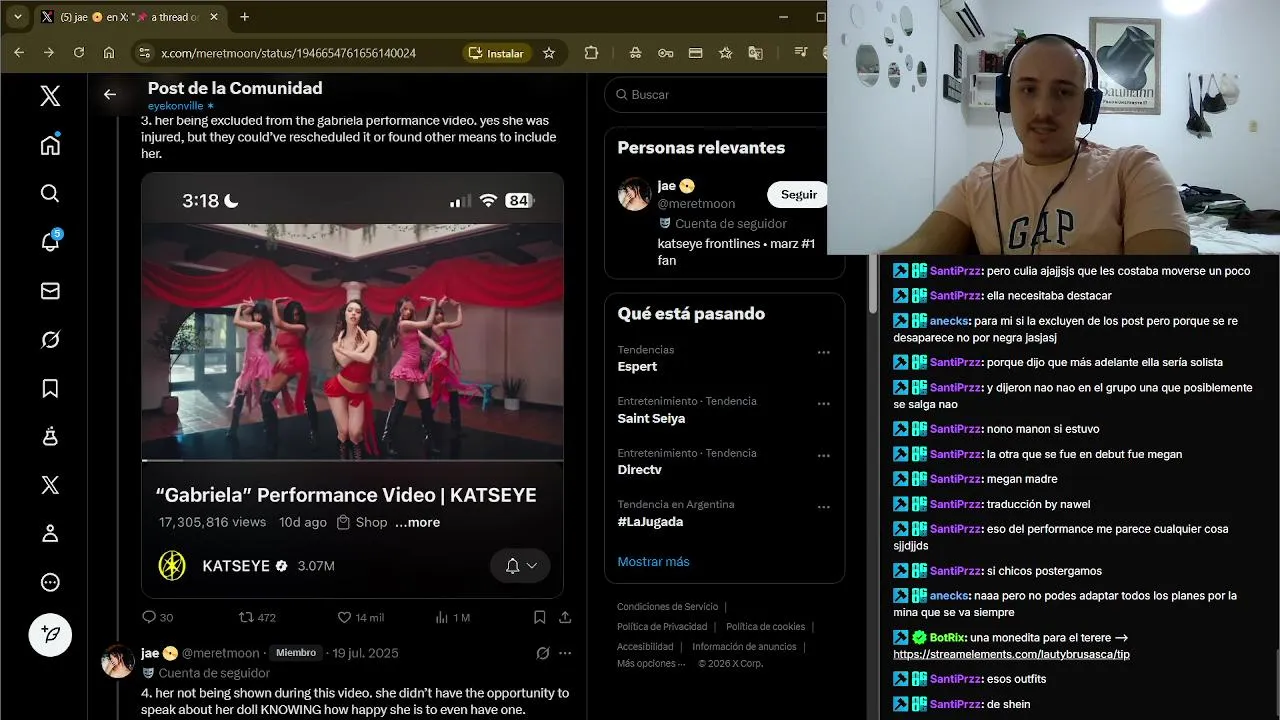Open Communities icon in the sidebar
1280x720 pixels.
[x=50, y=437]
